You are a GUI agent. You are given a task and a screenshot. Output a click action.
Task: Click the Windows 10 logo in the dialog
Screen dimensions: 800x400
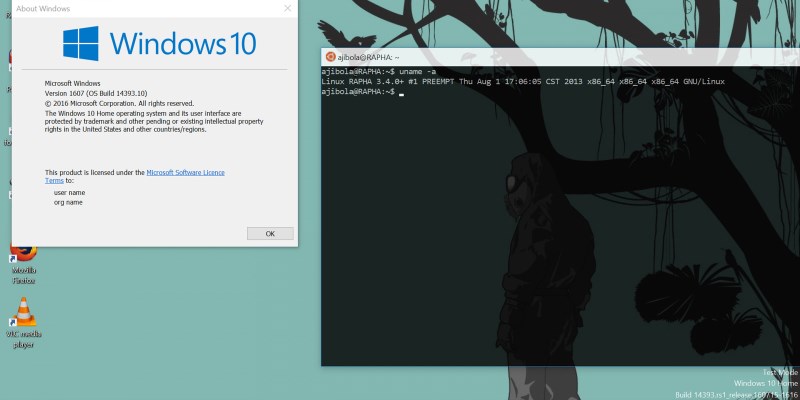(159, 43)
